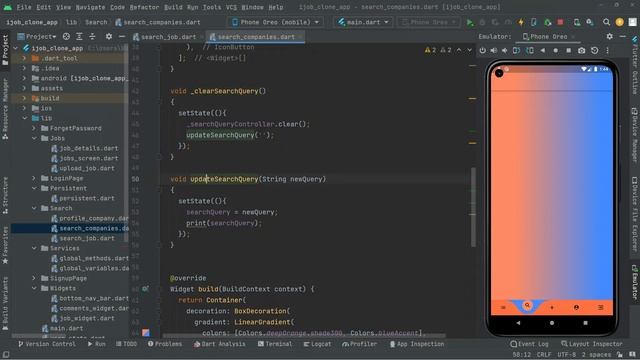The image size is (640, 360).
Task: Take emulator screenshot with camera icon
Action: tap(581, 51)
